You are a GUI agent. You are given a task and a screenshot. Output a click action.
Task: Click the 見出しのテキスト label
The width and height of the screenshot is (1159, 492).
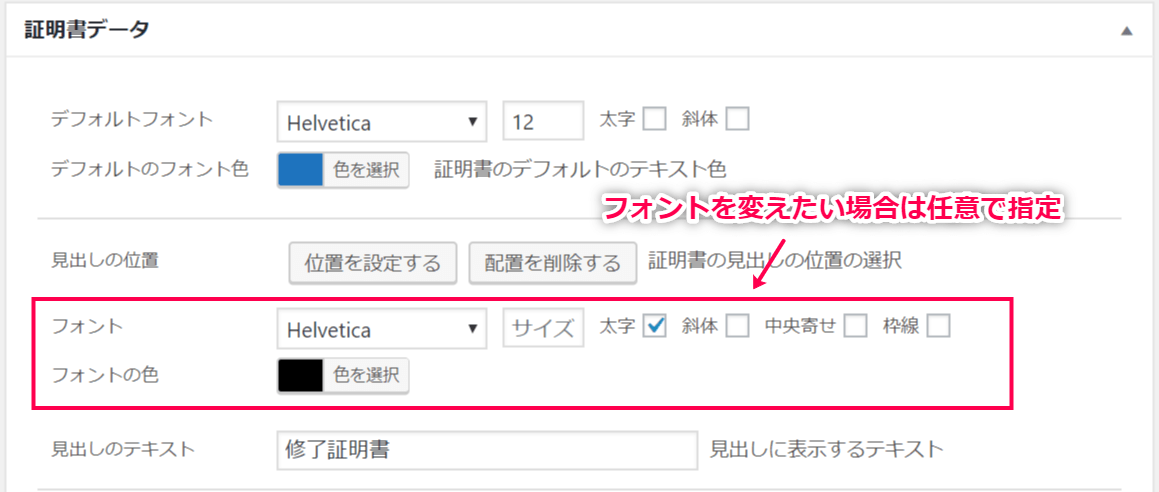(x=122, y=448)
